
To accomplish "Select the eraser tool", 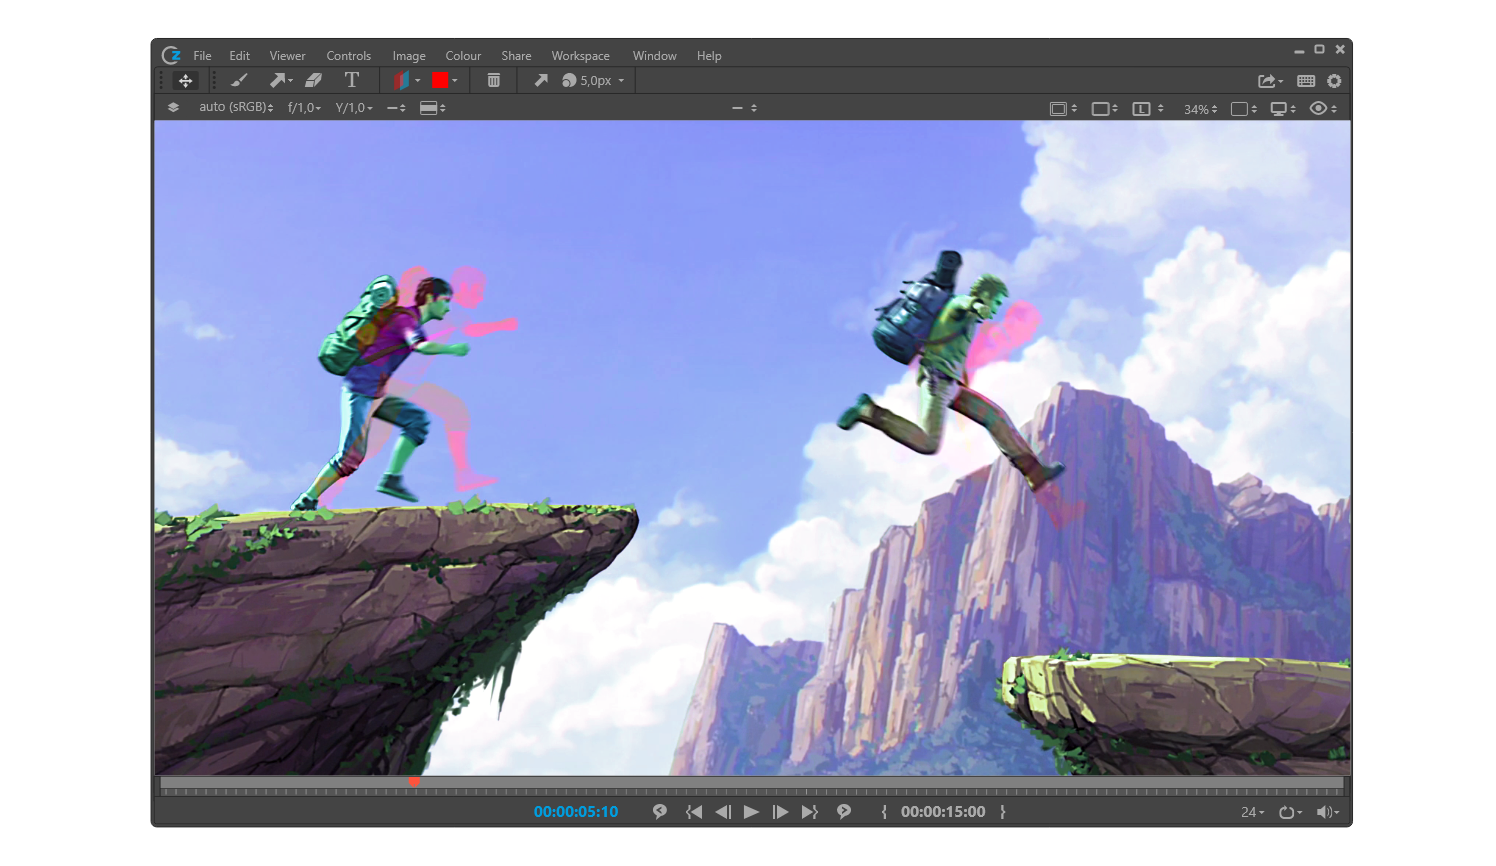I will (x=313, y=80).
